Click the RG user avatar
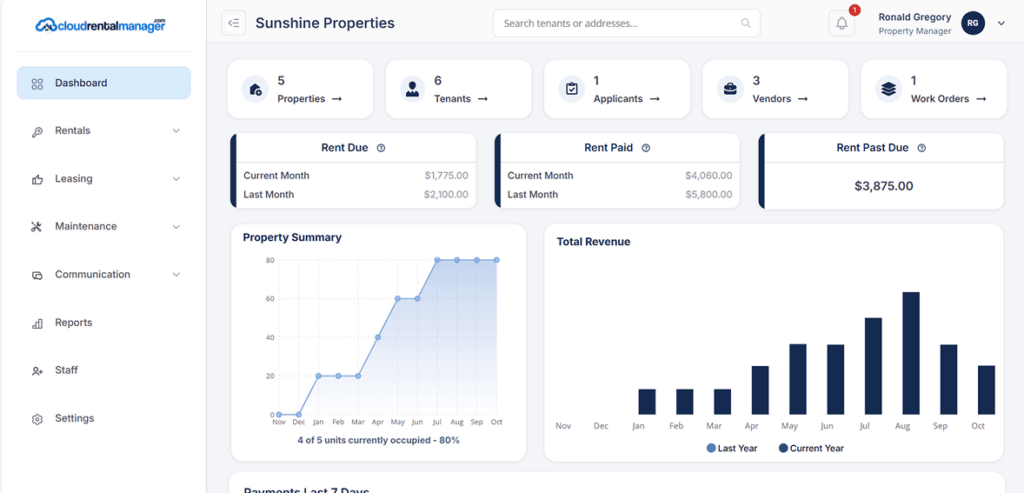 coord(972,24)
